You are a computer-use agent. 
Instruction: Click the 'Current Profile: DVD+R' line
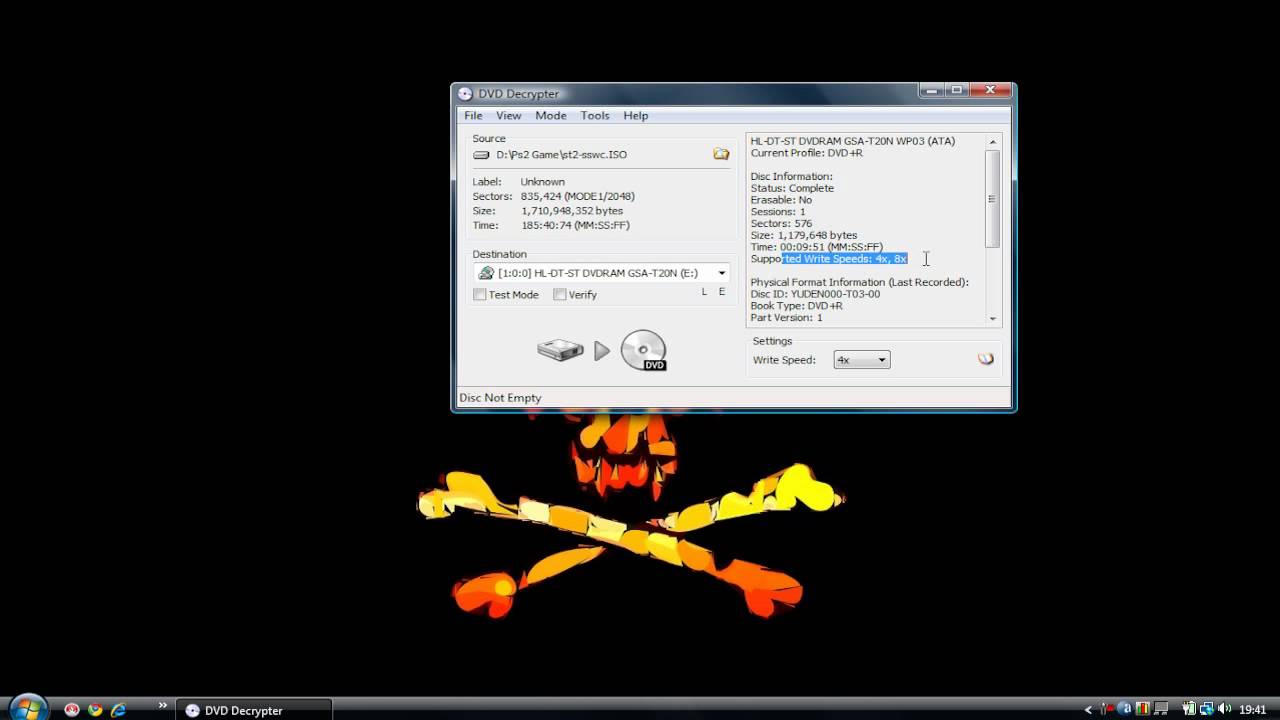pyautogui.click(x=806, y=153)
